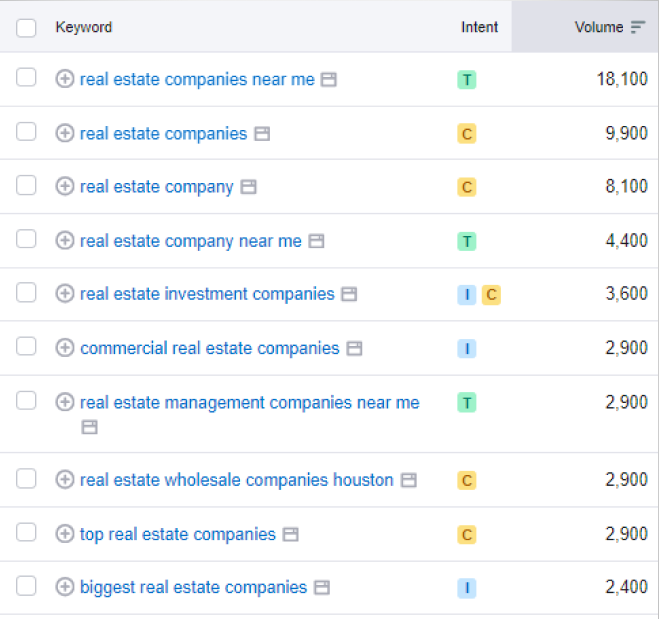Open SERP icon for 'real estate investment companies'
659x619 pixels.
click(x=349, y=294)
